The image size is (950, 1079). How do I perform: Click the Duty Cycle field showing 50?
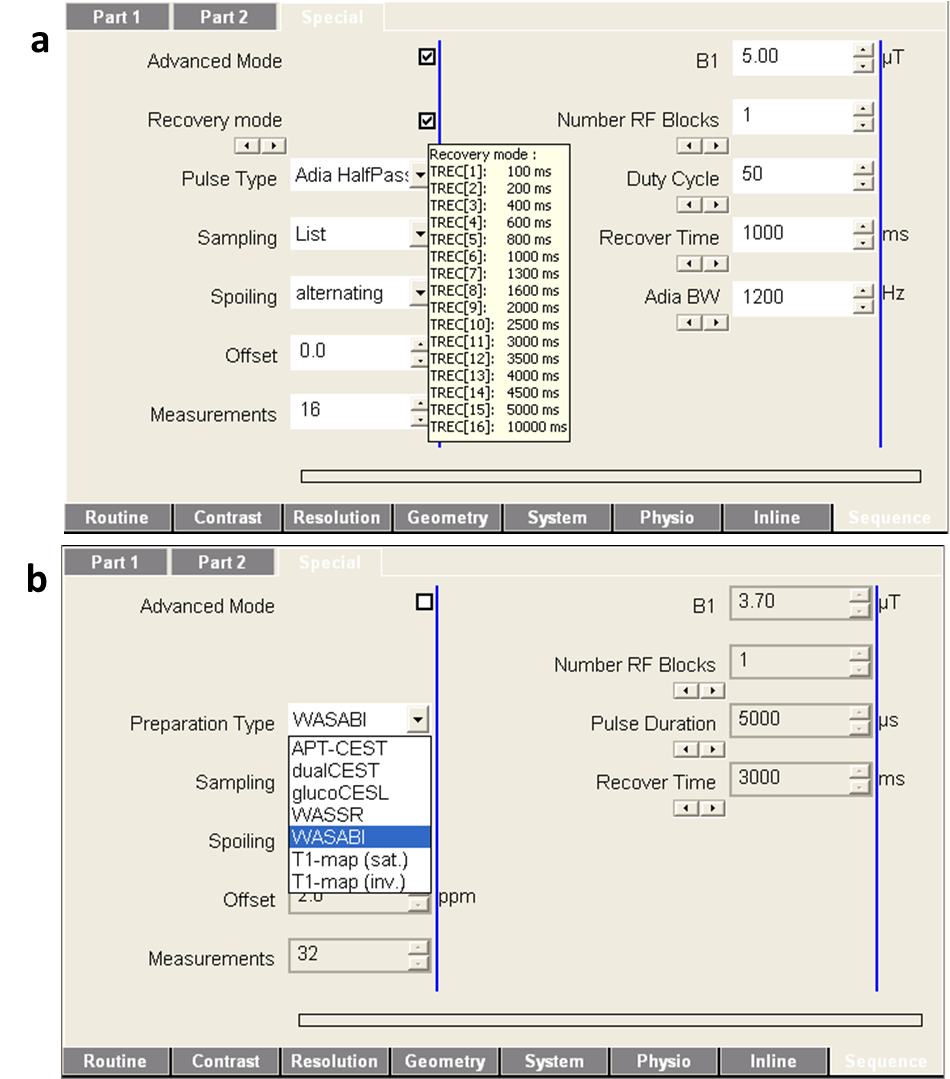pos(790,175)
